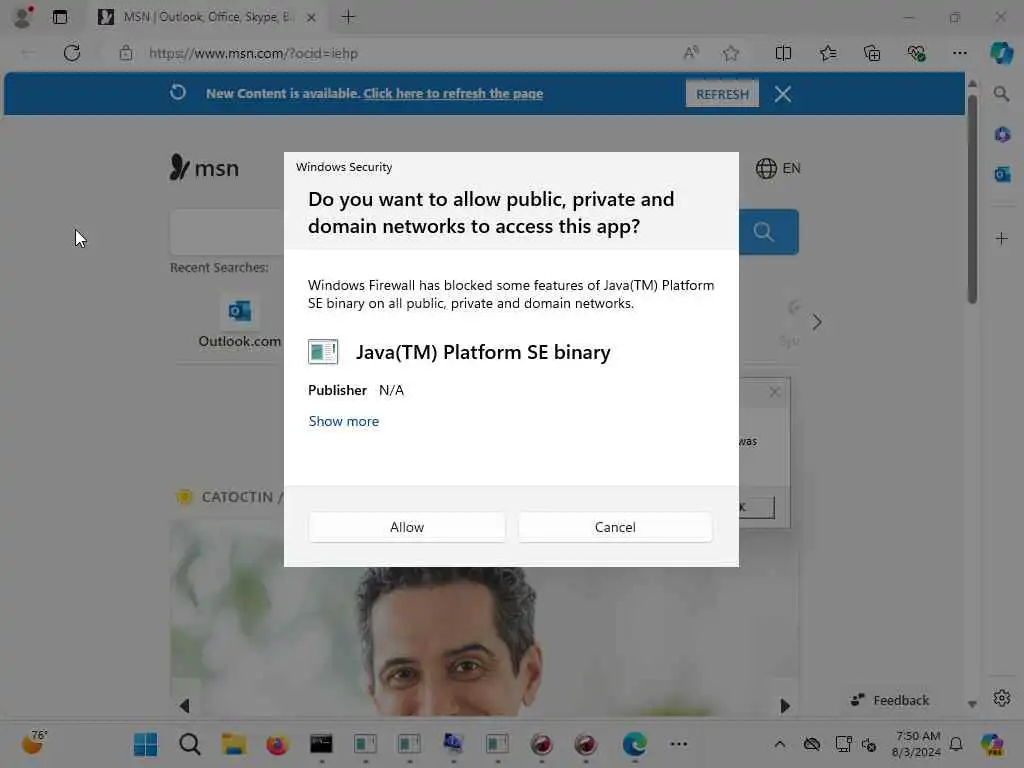
Task: Open the Microsoft 365 icon in the sidebar
Action: click(1002, 135)
